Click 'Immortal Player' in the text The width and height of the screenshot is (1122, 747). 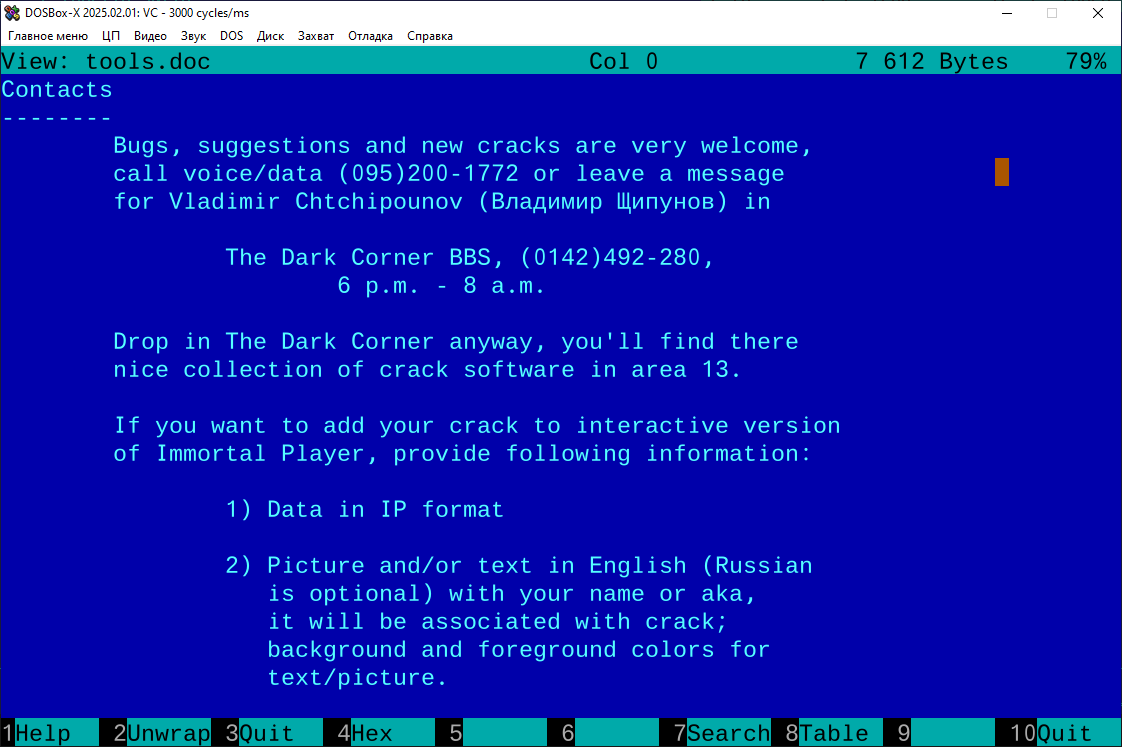coord(260,454)
